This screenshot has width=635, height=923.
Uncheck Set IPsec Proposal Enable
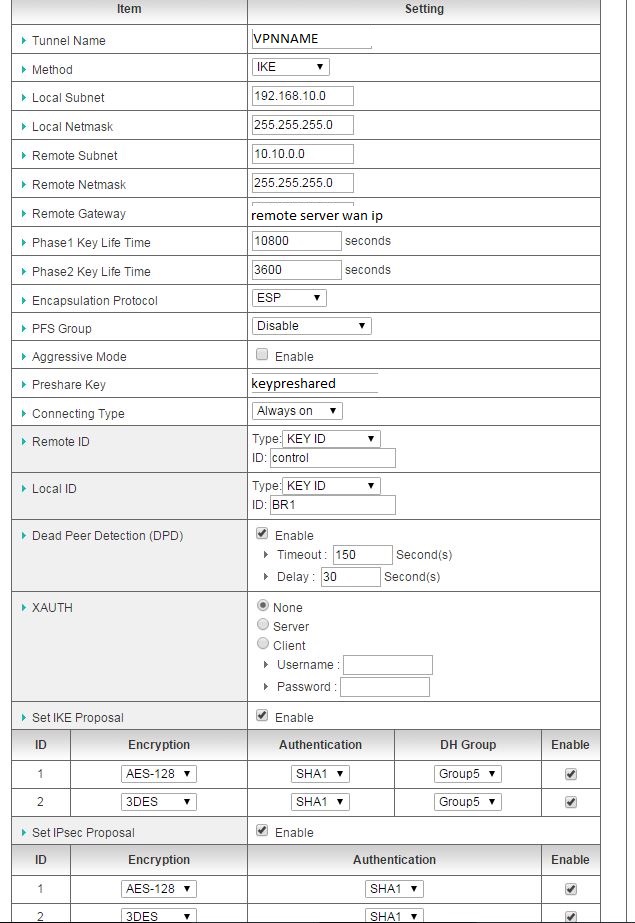(x=262, y=831)
